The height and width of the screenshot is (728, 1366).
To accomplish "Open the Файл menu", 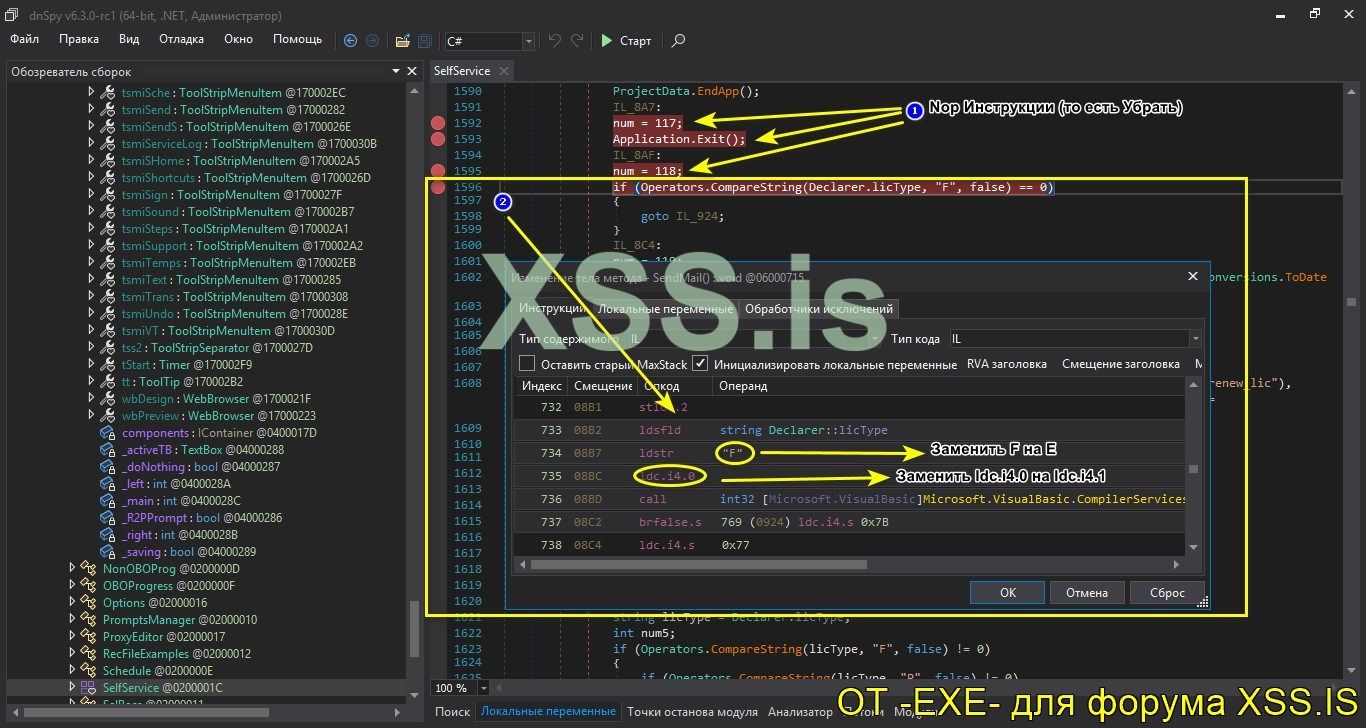I will pos(25,40).
